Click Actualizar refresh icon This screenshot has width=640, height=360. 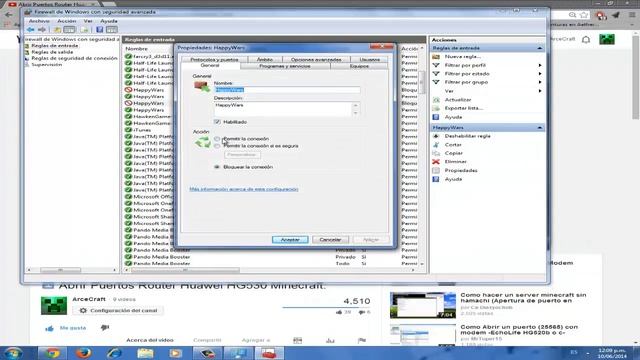pyautogui.click(x=436, y=100)
